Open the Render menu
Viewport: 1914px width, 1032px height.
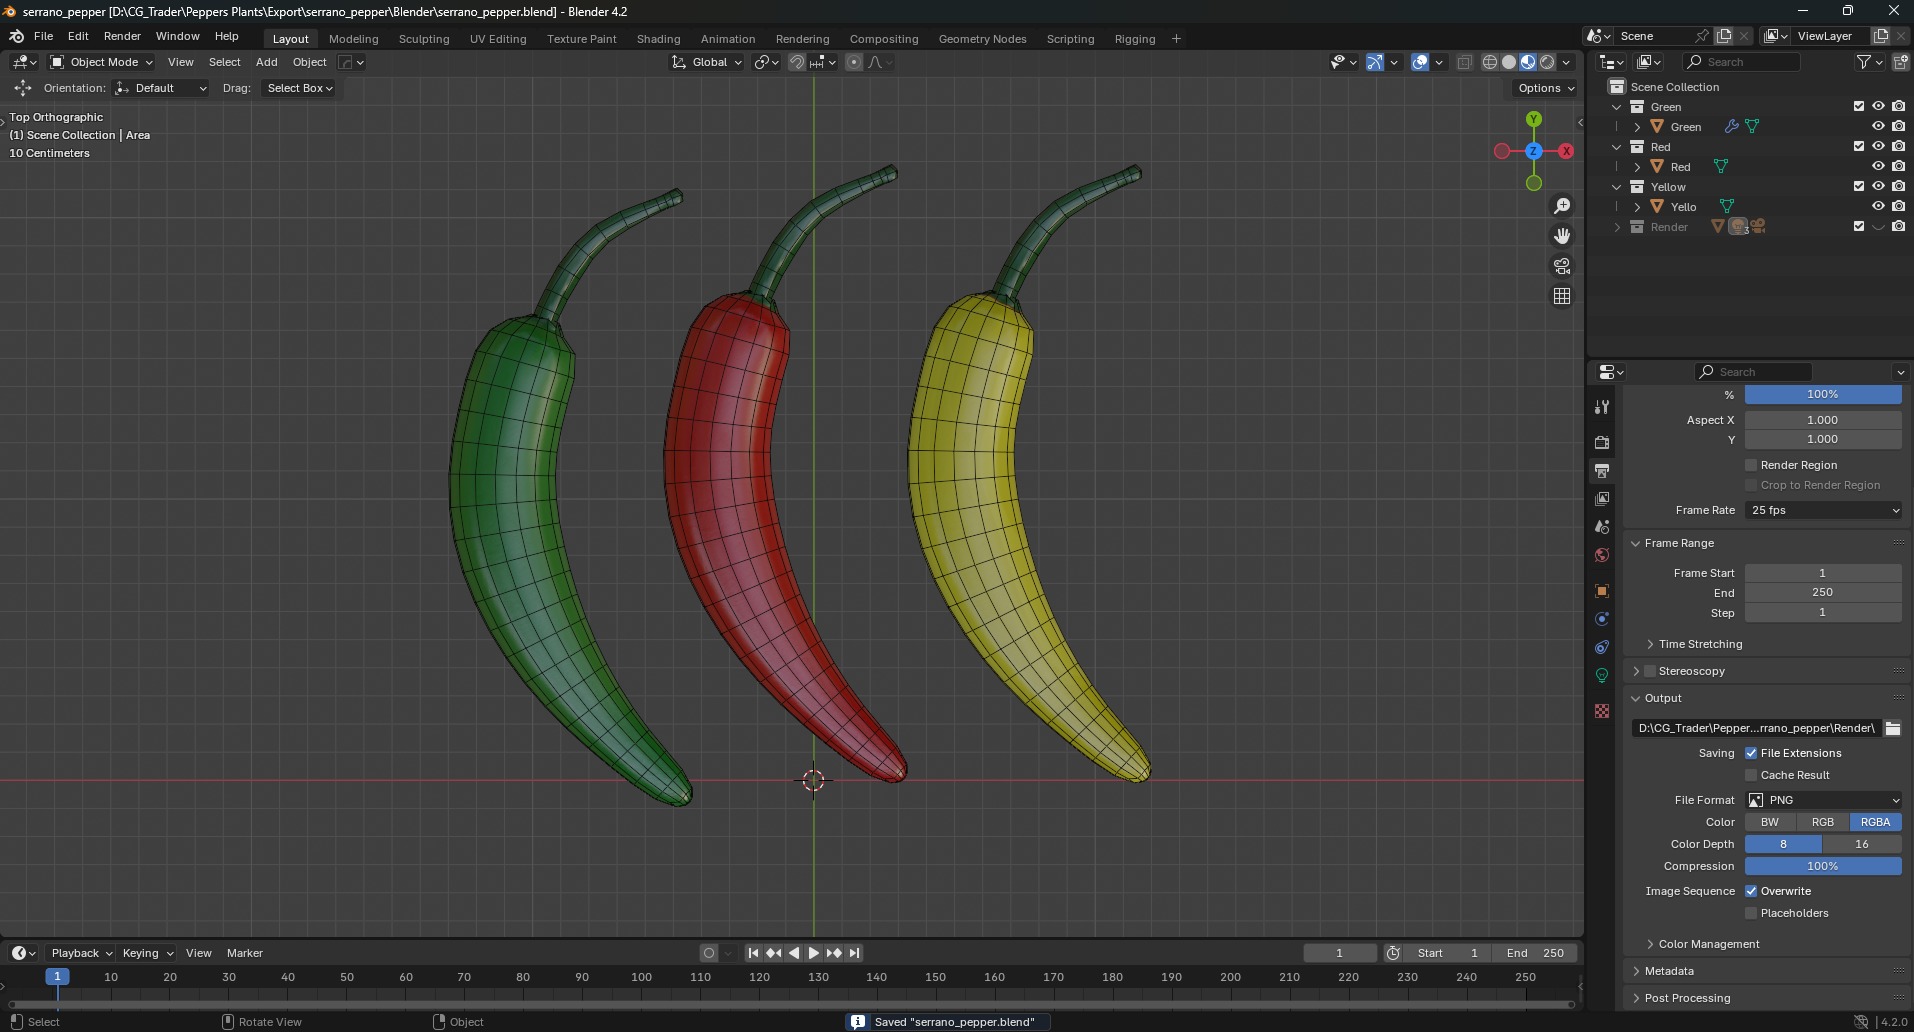(122, 36)
